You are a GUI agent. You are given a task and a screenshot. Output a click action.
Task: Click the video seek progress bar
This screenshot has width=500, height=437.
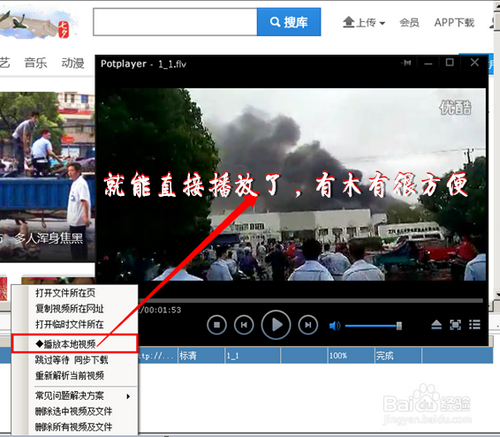(312, 300)
